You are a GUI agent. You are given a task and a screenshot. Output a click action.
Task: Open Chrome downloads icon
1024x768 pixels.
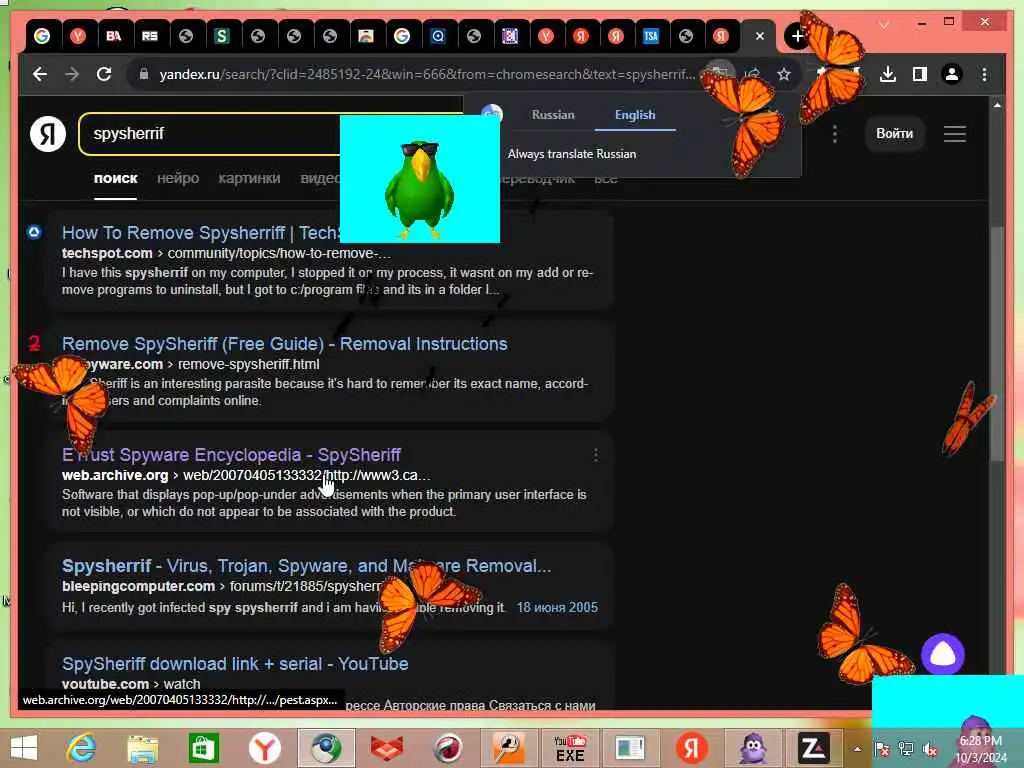click(x=888, y=74)
